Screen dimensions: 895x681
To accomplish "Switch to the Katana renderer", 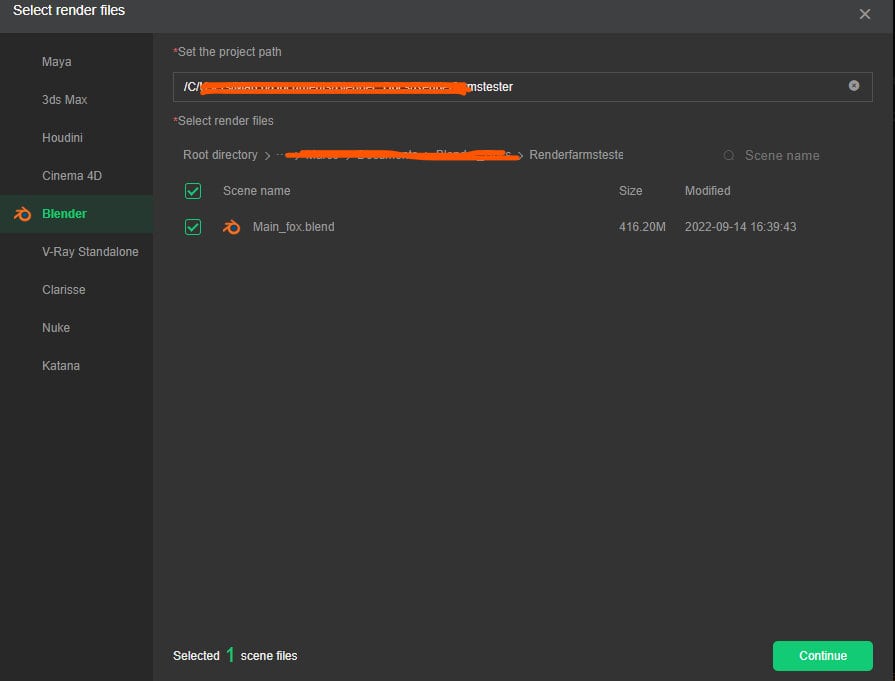I will [60, 365].
